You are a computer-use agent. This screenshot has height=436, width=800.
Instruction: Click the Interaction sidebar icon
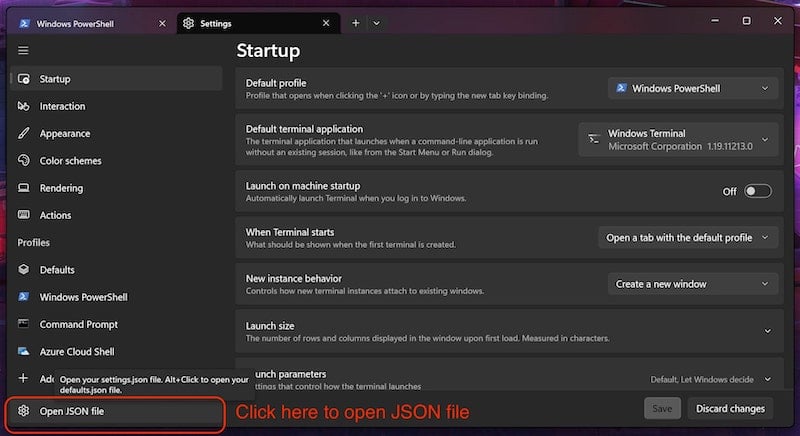(x=23, y=106)
